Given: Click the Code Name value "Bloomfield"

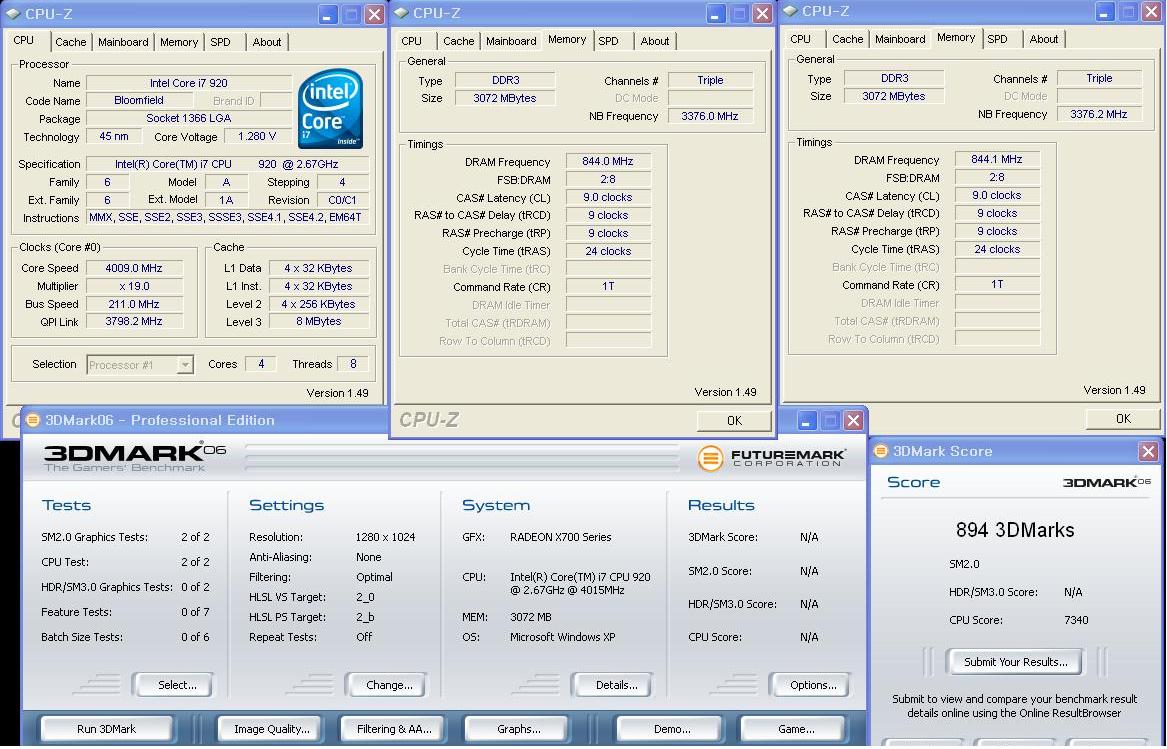Looking at the screenshot, I should 139,101.
